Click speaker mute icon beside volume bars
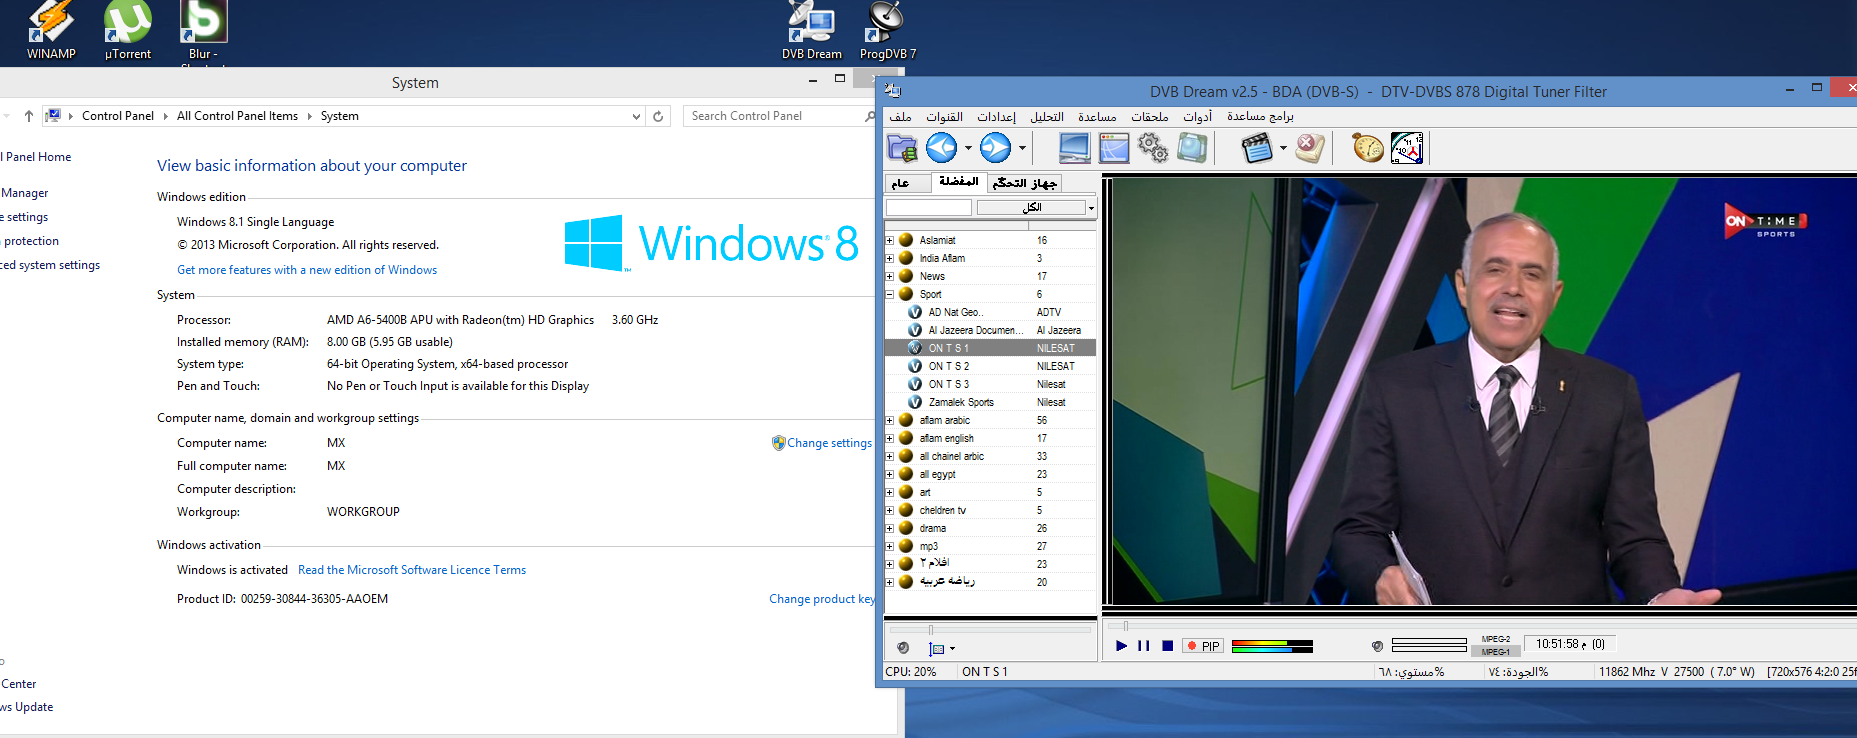 [x=1377, y=646]
